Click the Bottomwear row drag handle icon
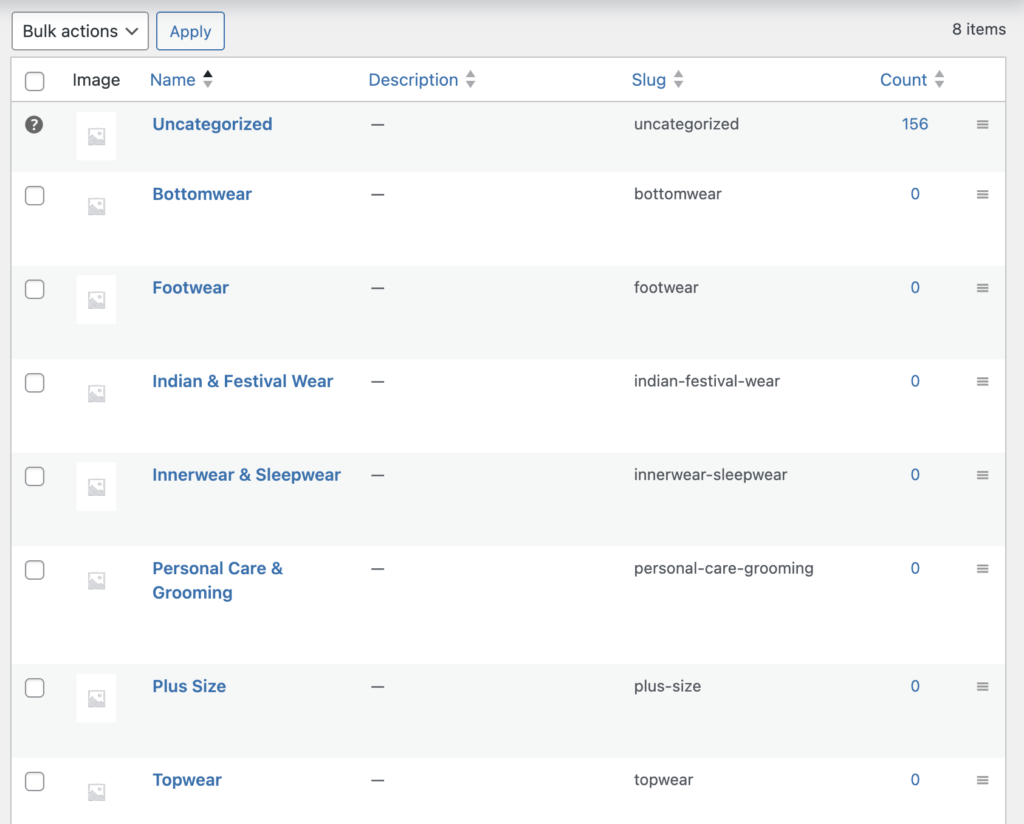The width and height of the screenshot is (1024, 824). coord(982,194)
